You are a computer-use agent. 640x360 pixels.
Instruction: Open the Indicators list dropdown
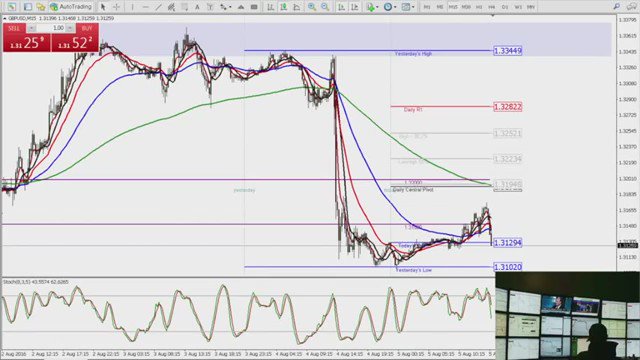pyautogui.click(x=372, y=7)
